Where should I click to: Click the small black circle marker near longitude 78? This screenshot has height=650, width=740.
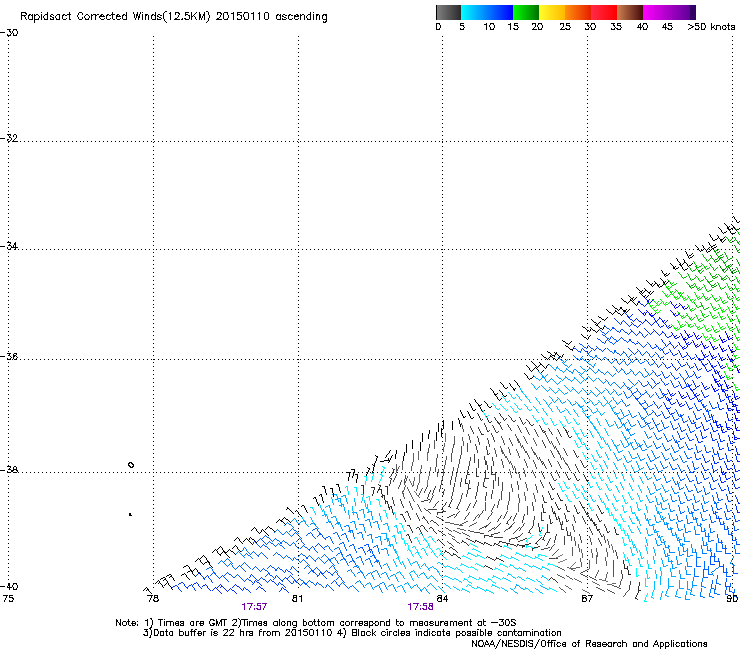click(131, 465)
